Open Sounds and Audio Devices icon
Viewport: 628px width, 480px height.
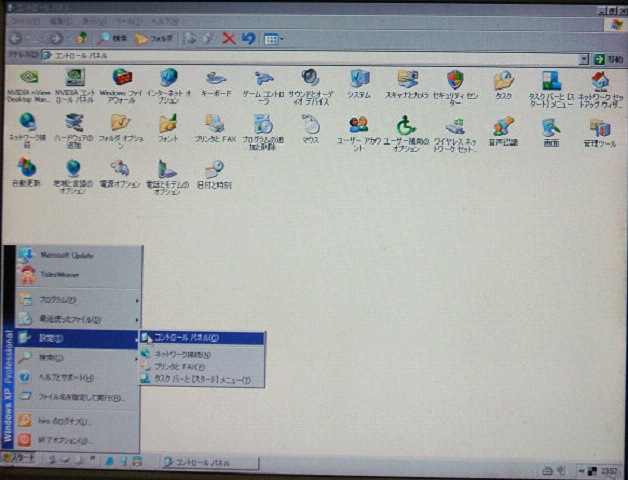tap(310, 80)
